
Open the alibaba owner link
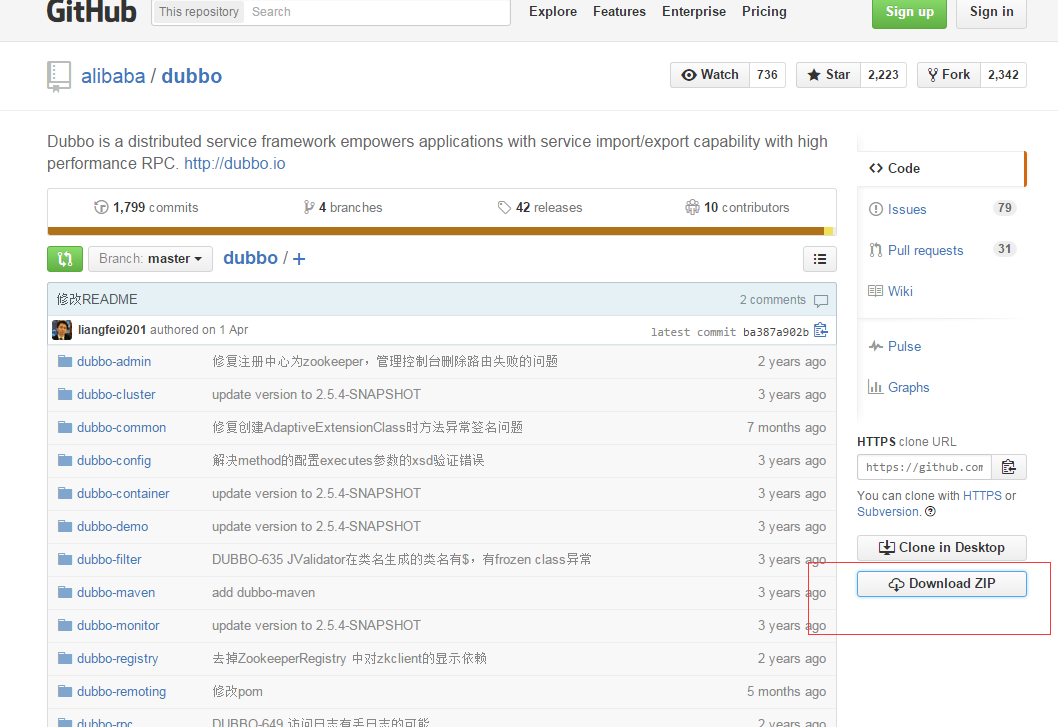(x=113, y=76)
